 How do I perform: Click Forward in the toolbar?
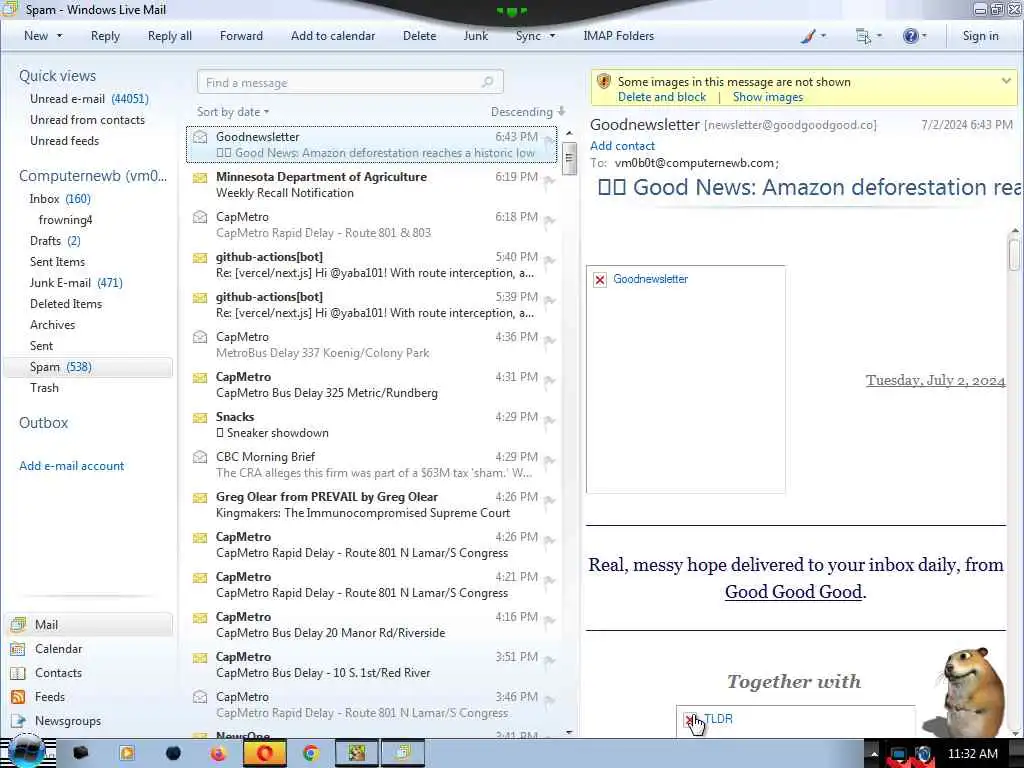(241, 36)
